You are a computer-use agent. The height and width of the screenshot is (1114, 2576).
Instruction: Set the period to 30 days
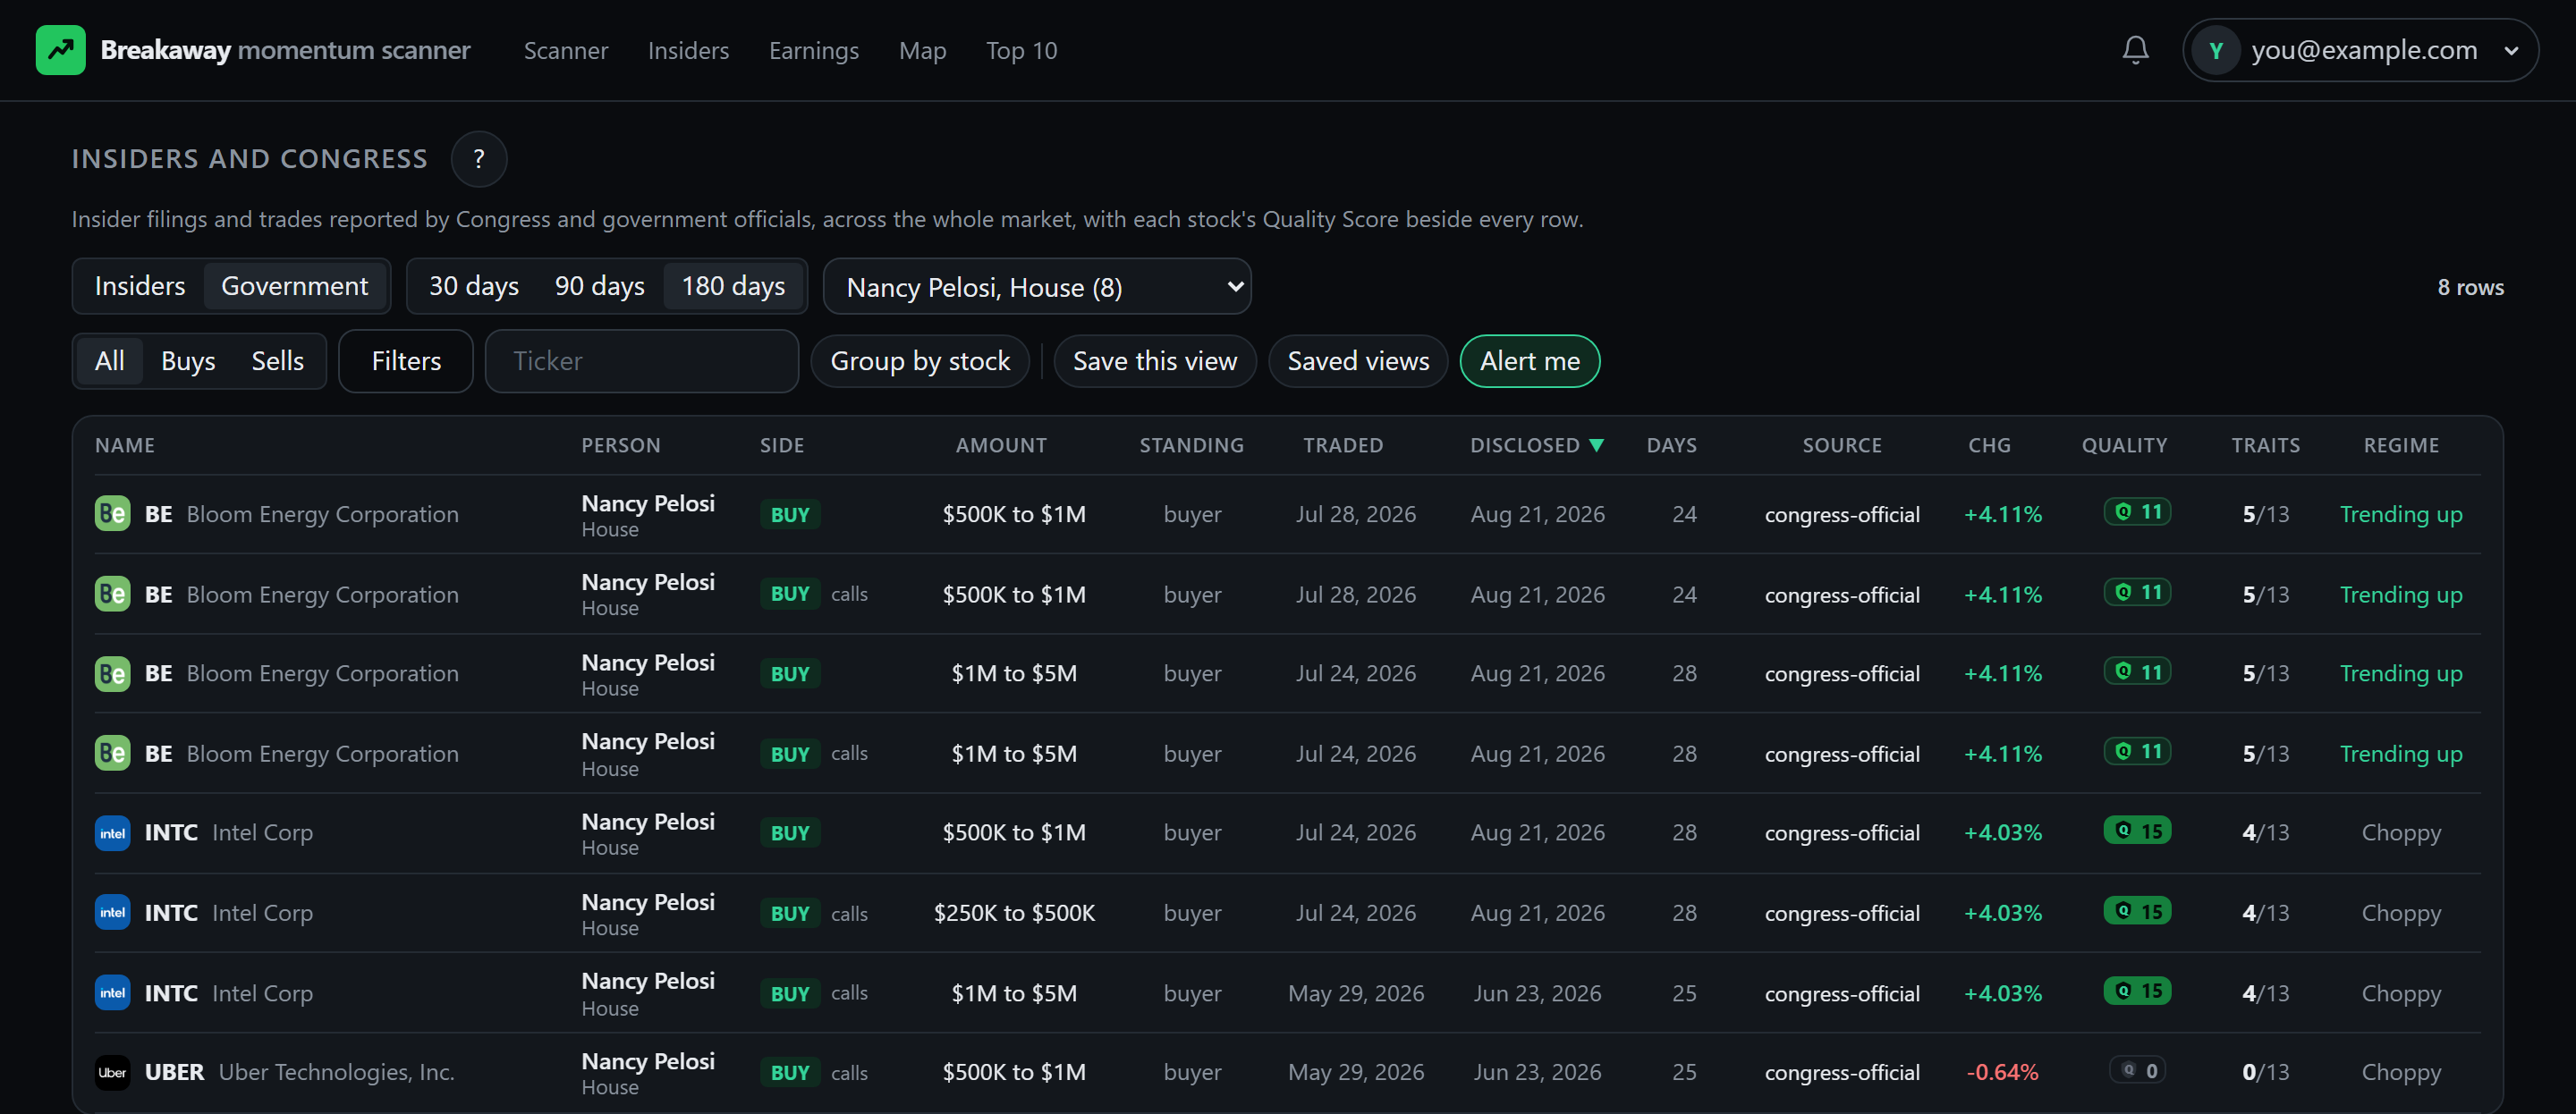click(x=474, y=286)
